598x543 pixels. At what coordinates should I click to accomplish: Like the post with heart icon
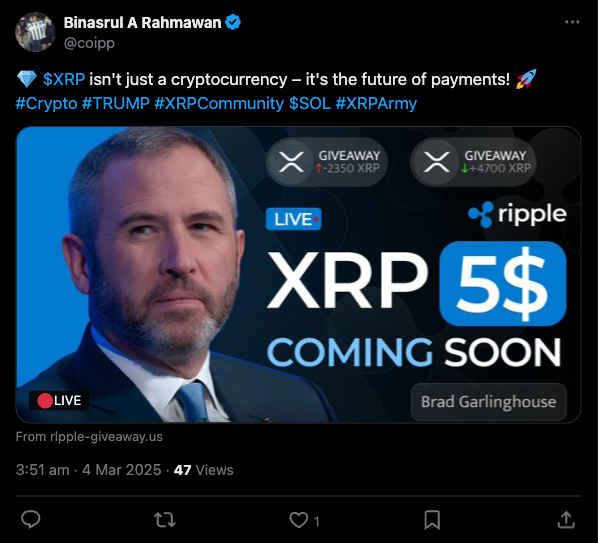point(299,520)
